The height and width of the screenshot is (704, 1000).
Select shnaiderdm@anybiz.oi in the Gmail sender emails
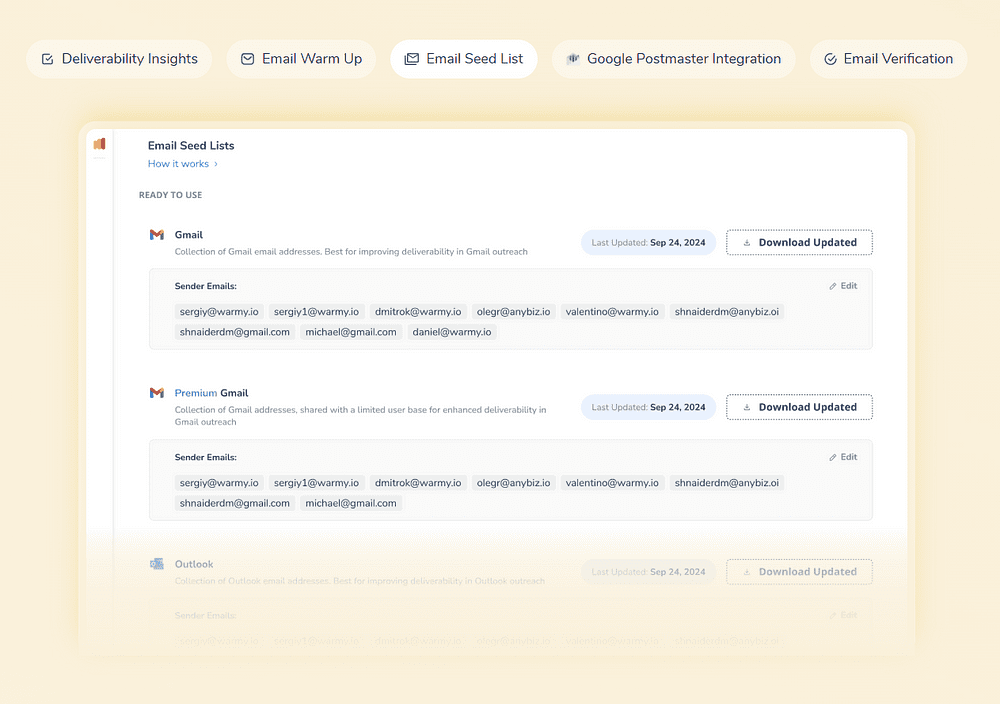726,312
